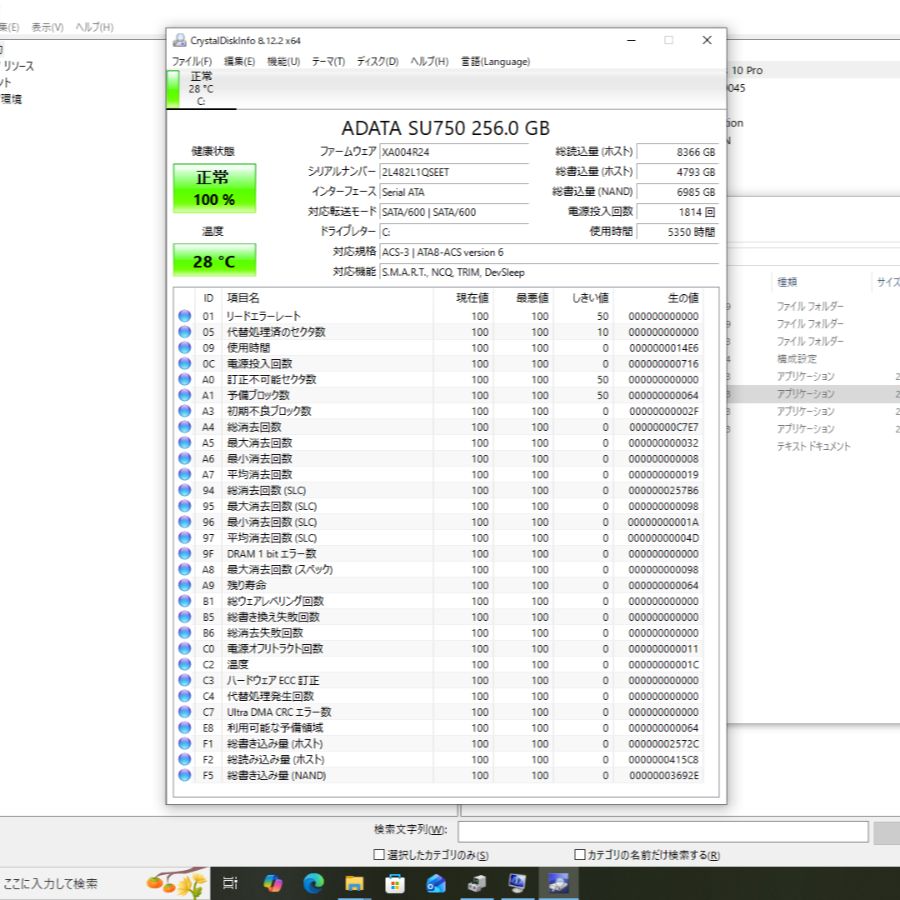Click the Windows taskbar search box
This screenshot has width=900, height=900.
[70, 883]
